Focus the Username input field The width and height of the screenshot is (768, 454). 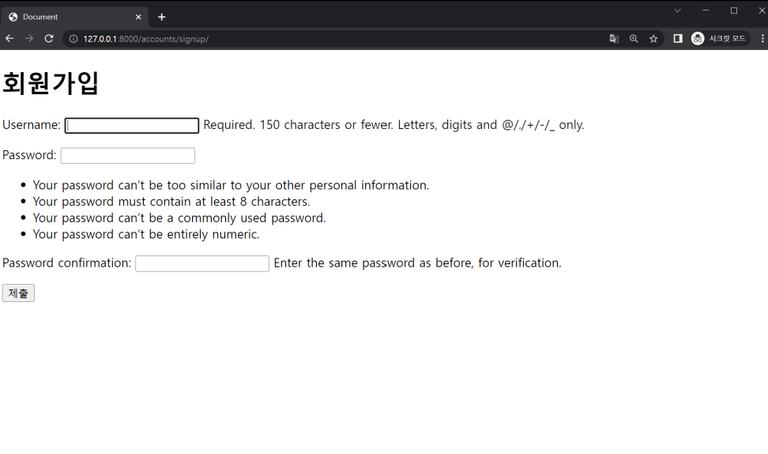coord(132,125)
